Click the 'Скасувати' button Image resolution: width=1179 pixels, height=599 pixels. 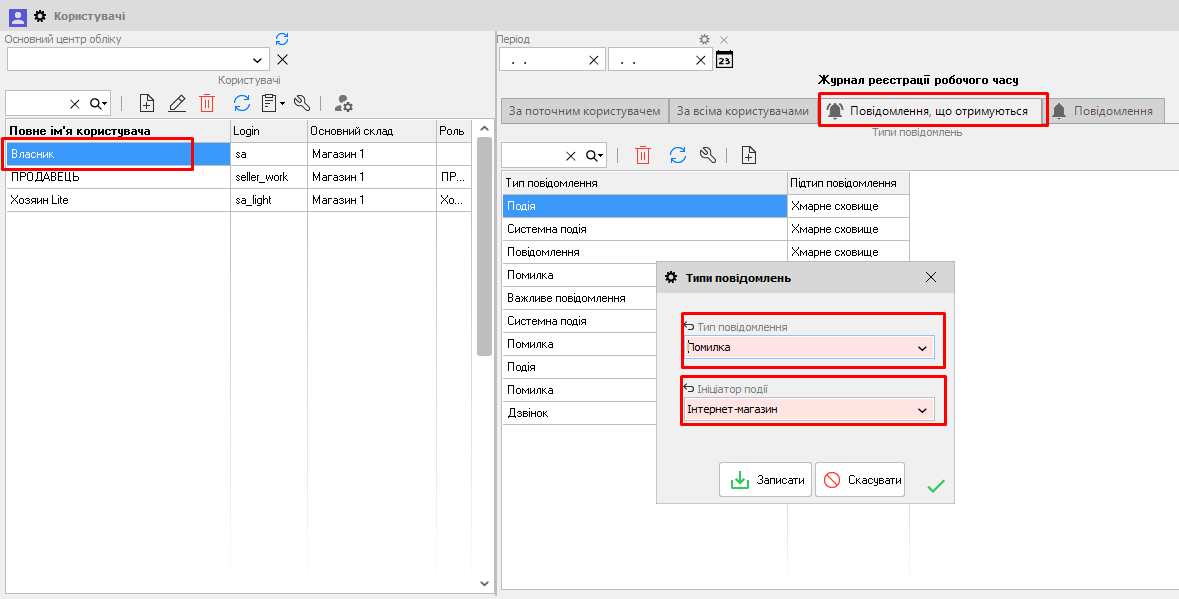[860, 480]
